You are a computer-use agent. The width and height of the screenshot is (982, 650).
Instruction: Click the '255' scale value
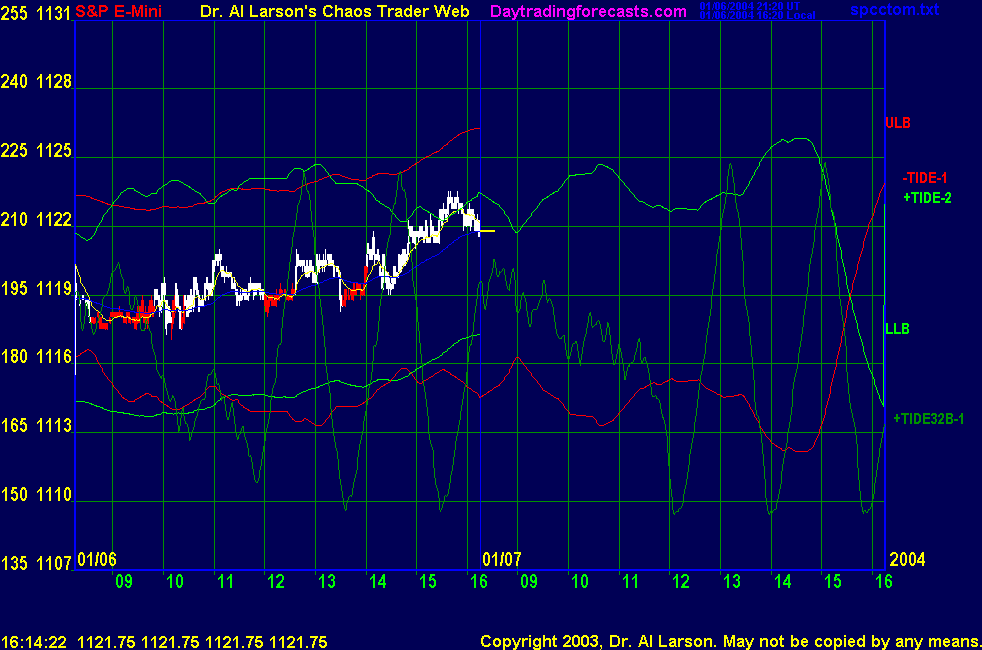click(x=14, y=13)
